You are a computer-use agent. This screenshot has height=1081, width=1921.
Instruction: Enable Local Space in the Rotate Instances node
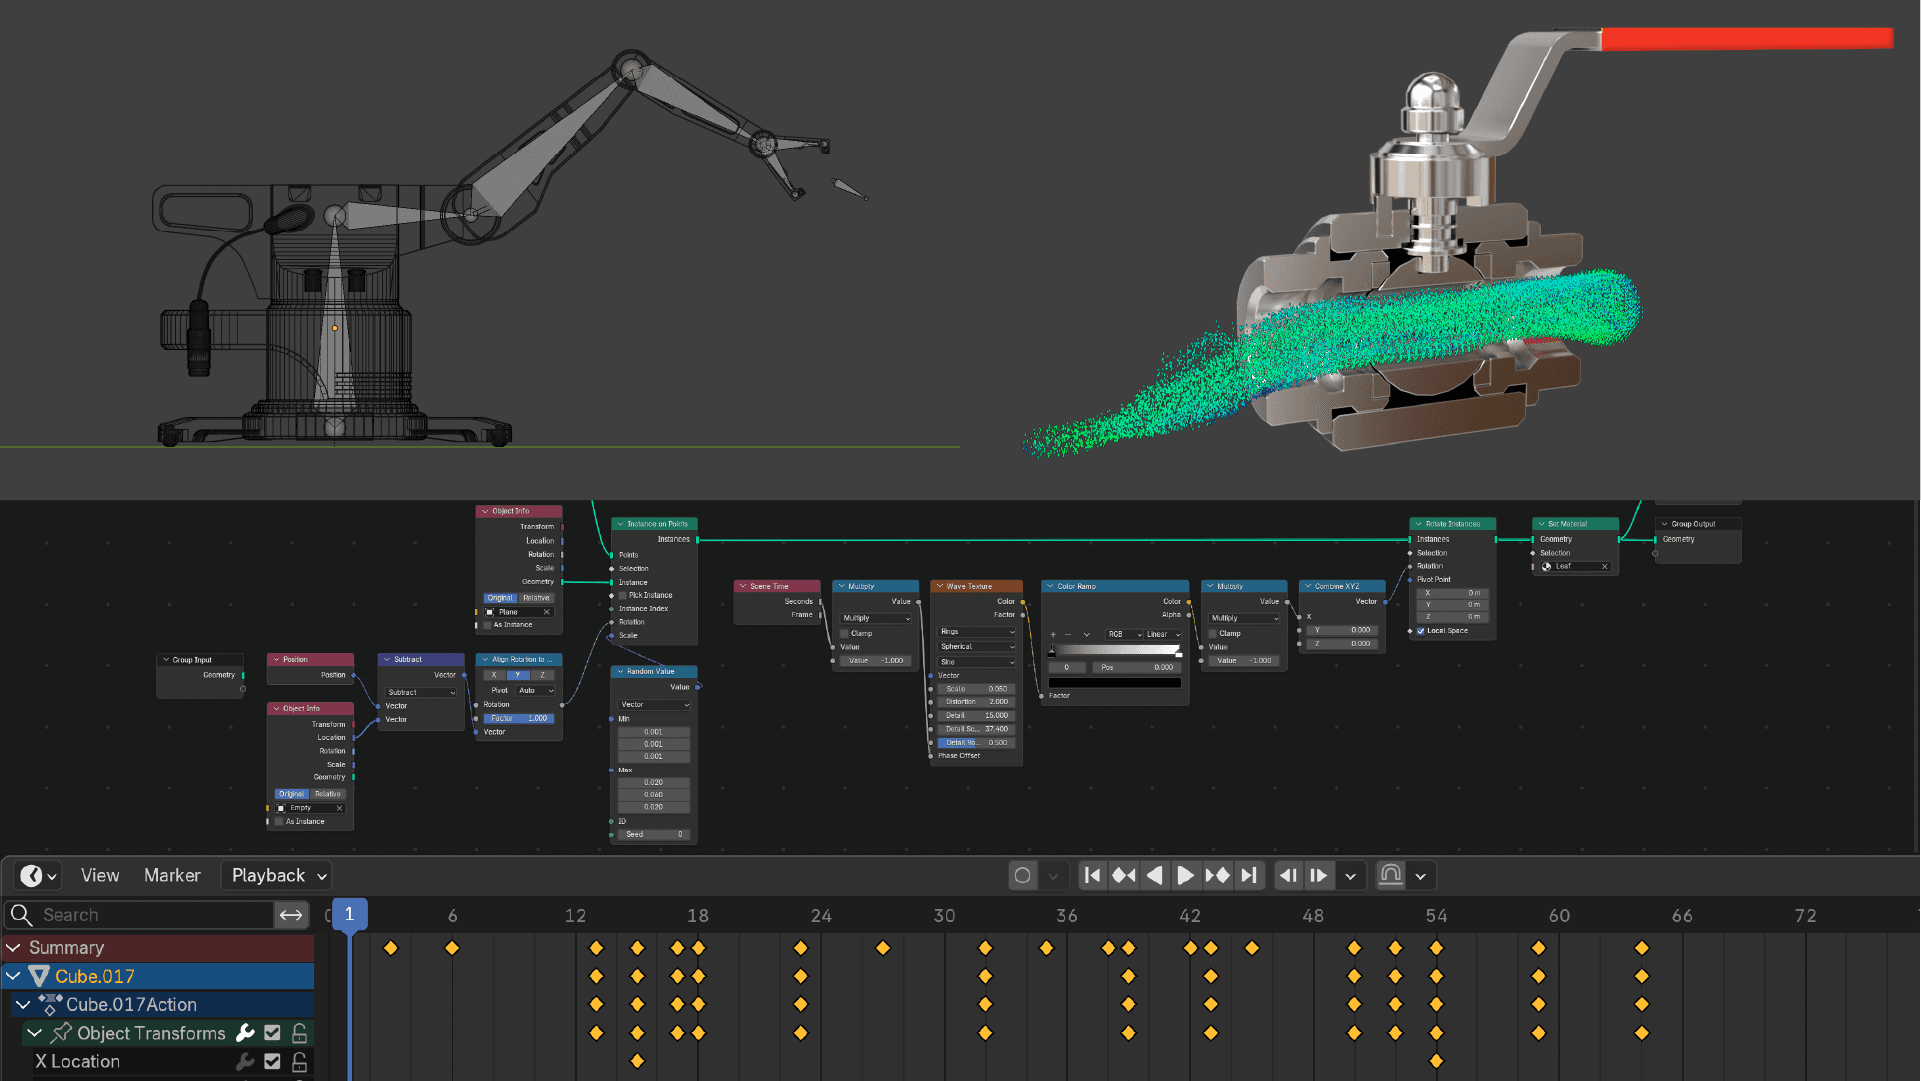[1421, 631]
